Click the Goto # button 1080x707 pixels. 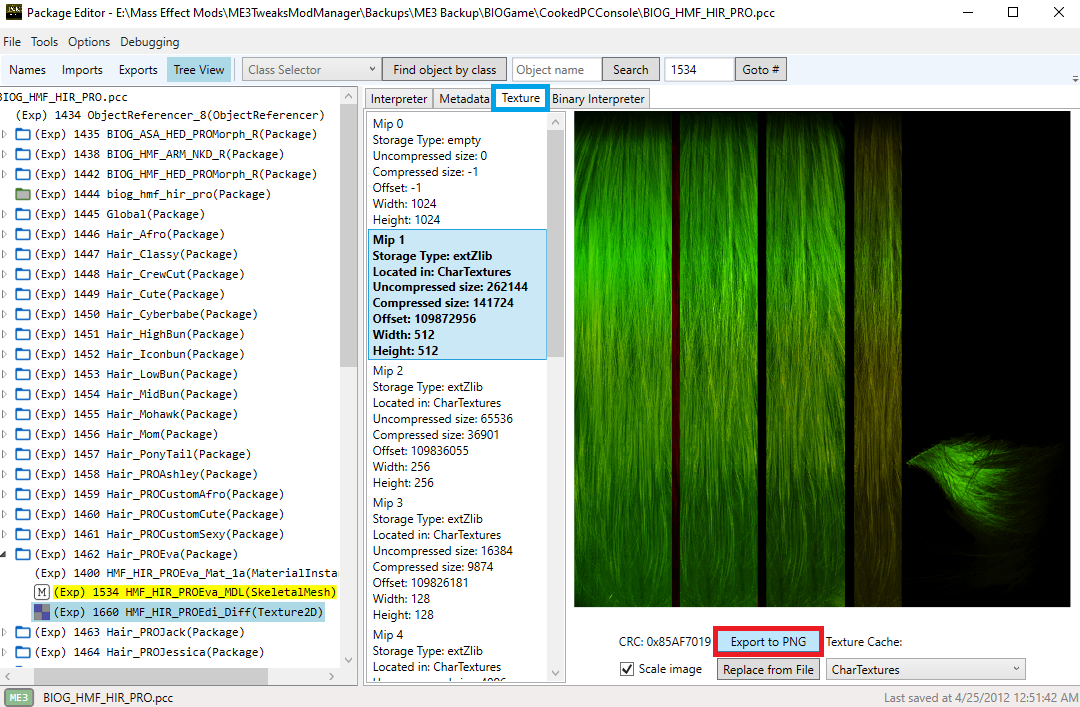(760, 70)
